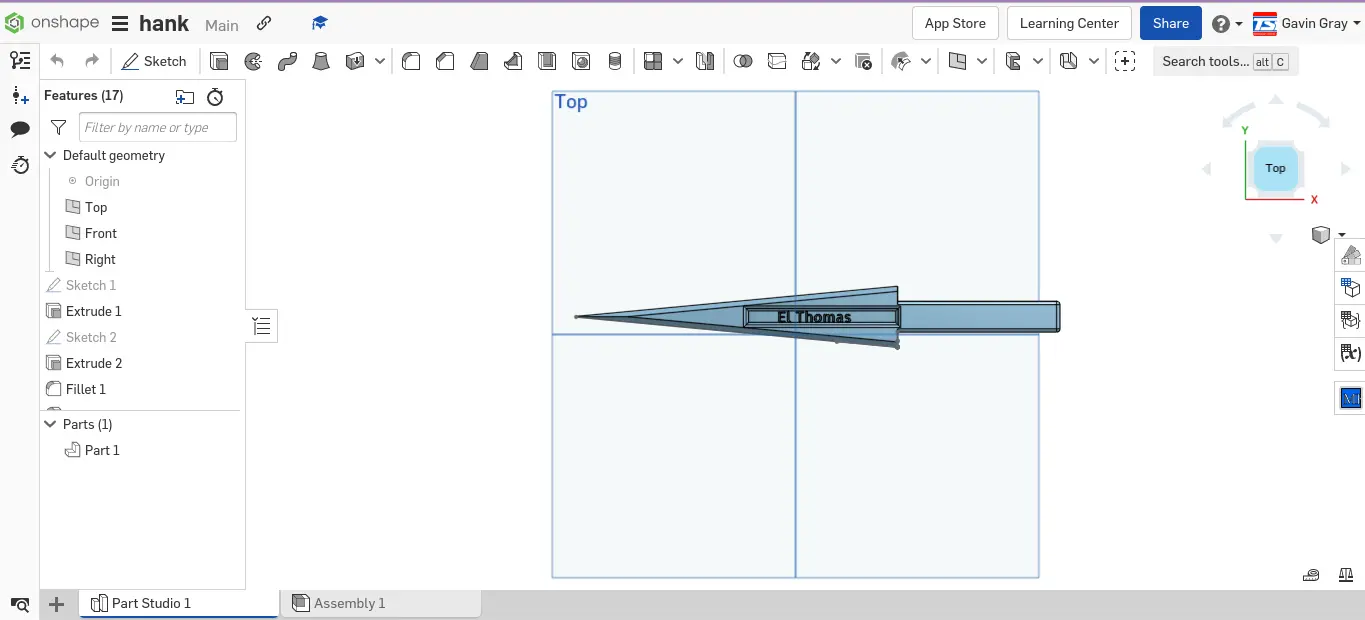Open the Revolve tool
The image size is (1365, 620).
tap(253, 61)
